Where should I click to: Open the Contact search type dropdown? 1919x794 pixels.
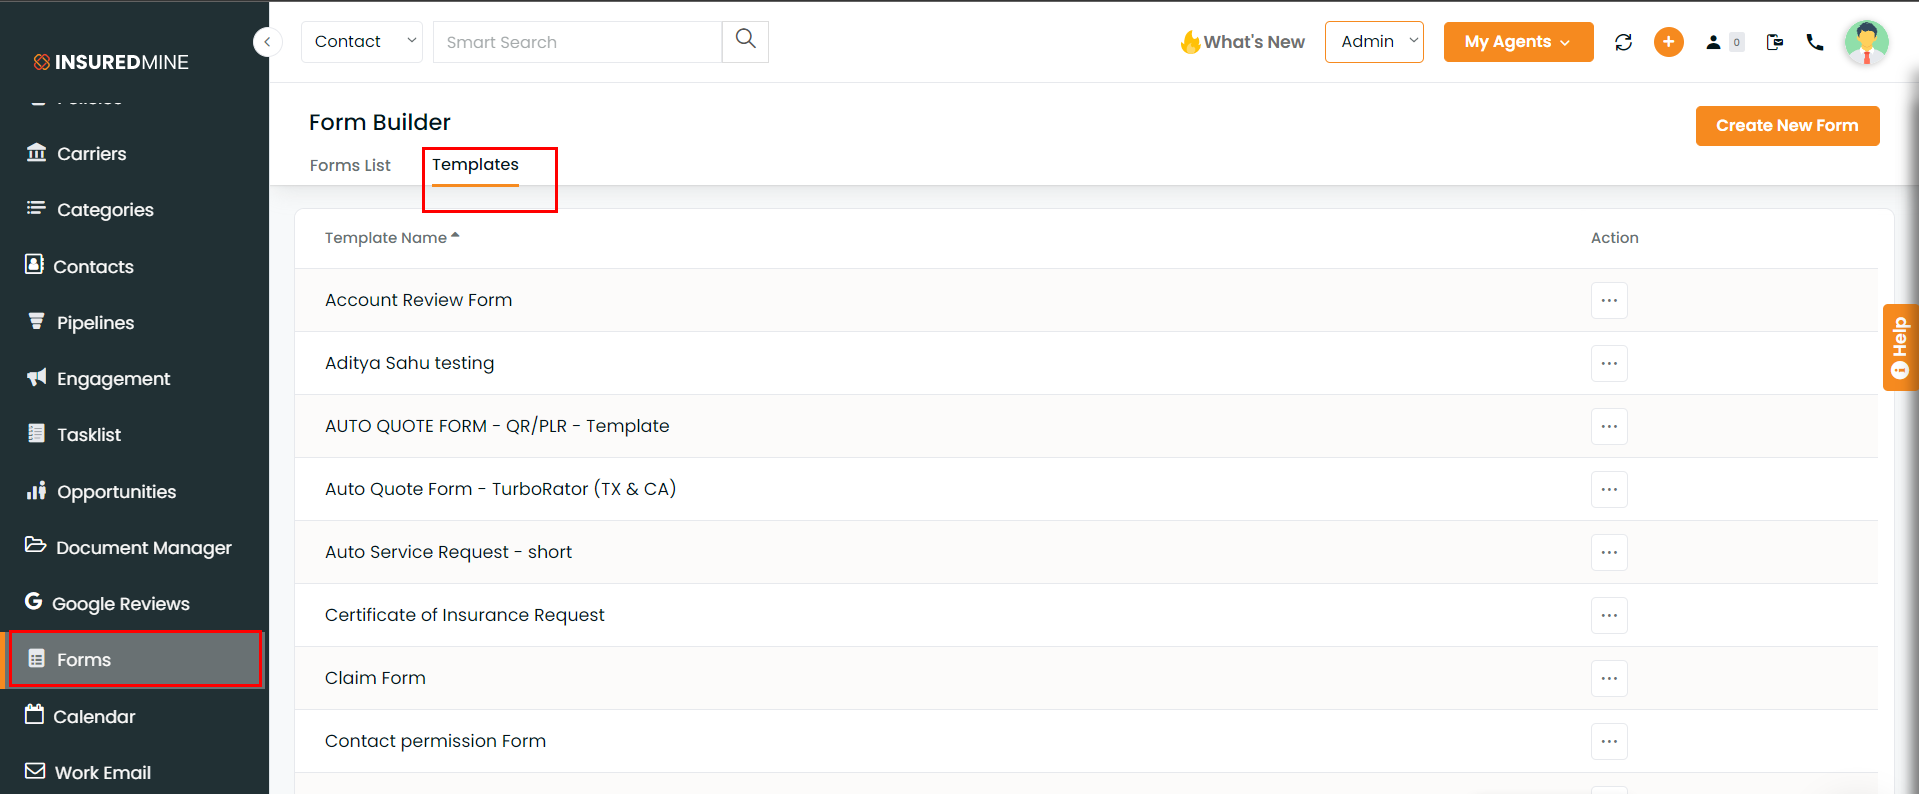362,41
